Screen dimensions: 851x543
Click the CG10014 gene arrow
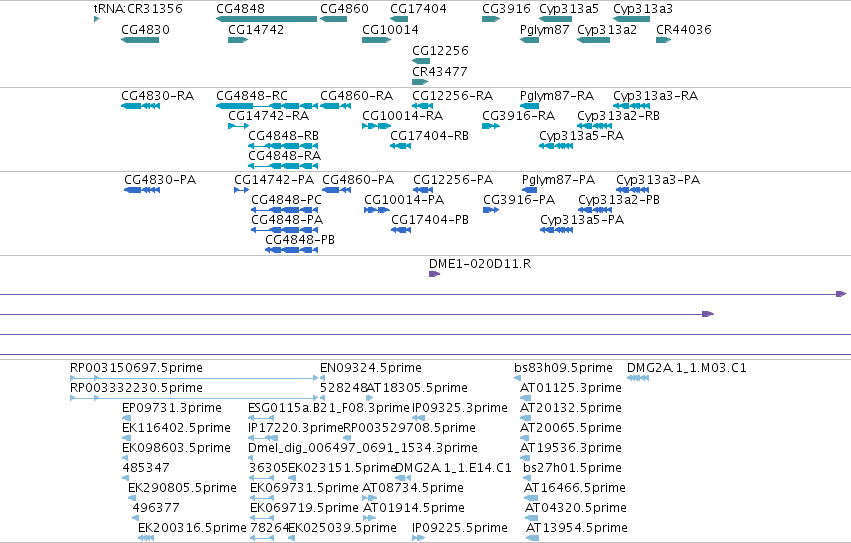coord(377,40)
